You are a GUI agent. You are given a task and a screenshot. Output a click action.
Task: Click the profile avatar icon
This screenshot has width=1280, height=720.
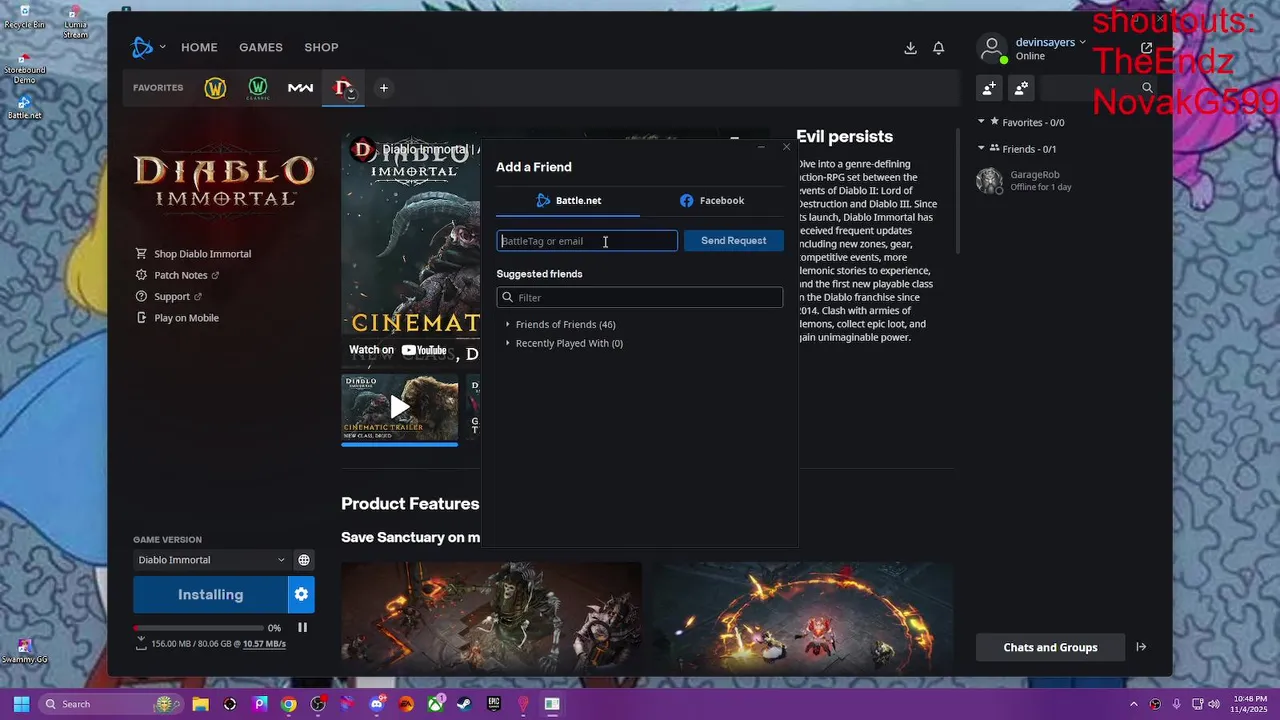(x=991, y=48)
